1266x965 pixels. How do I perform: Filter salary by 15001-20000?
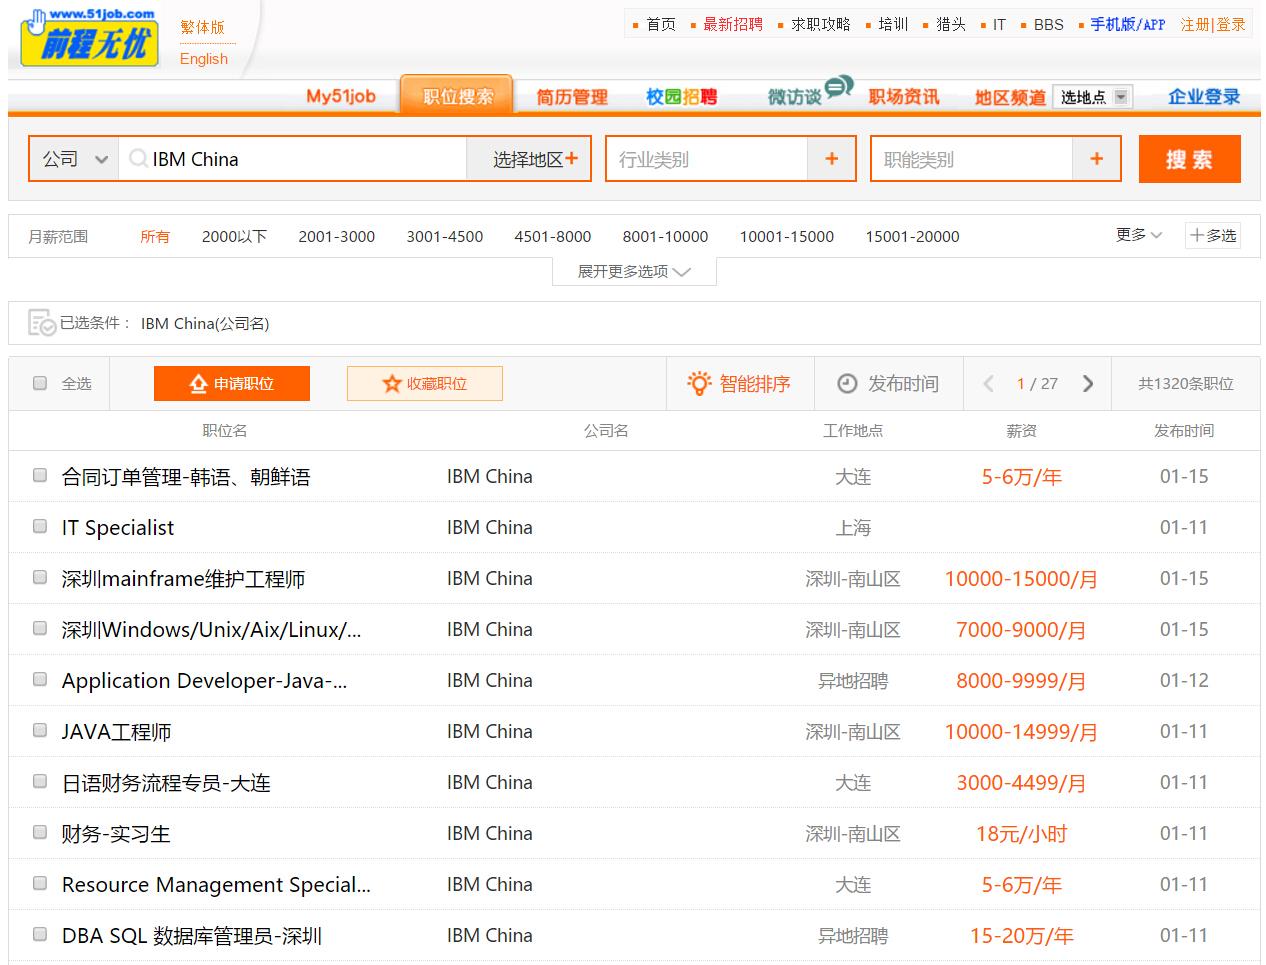[912, 236]
